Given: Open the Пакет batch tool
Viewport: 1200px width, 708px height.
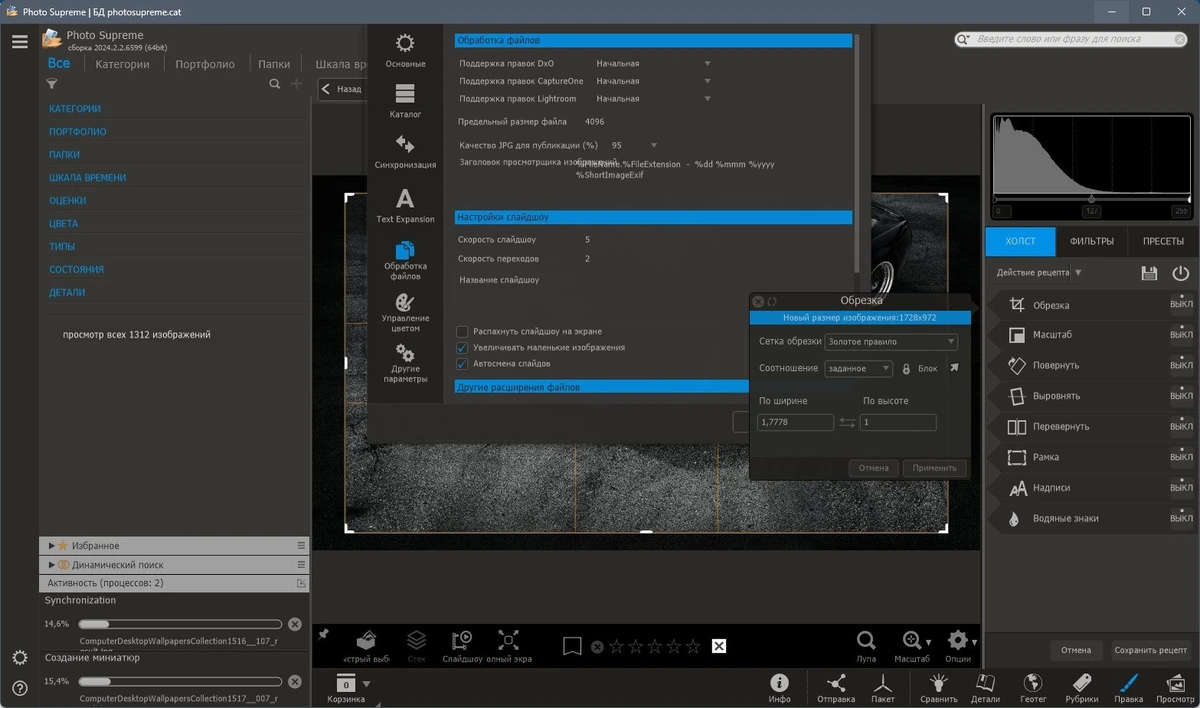Looking at the screenshot, I should point(883,688).
